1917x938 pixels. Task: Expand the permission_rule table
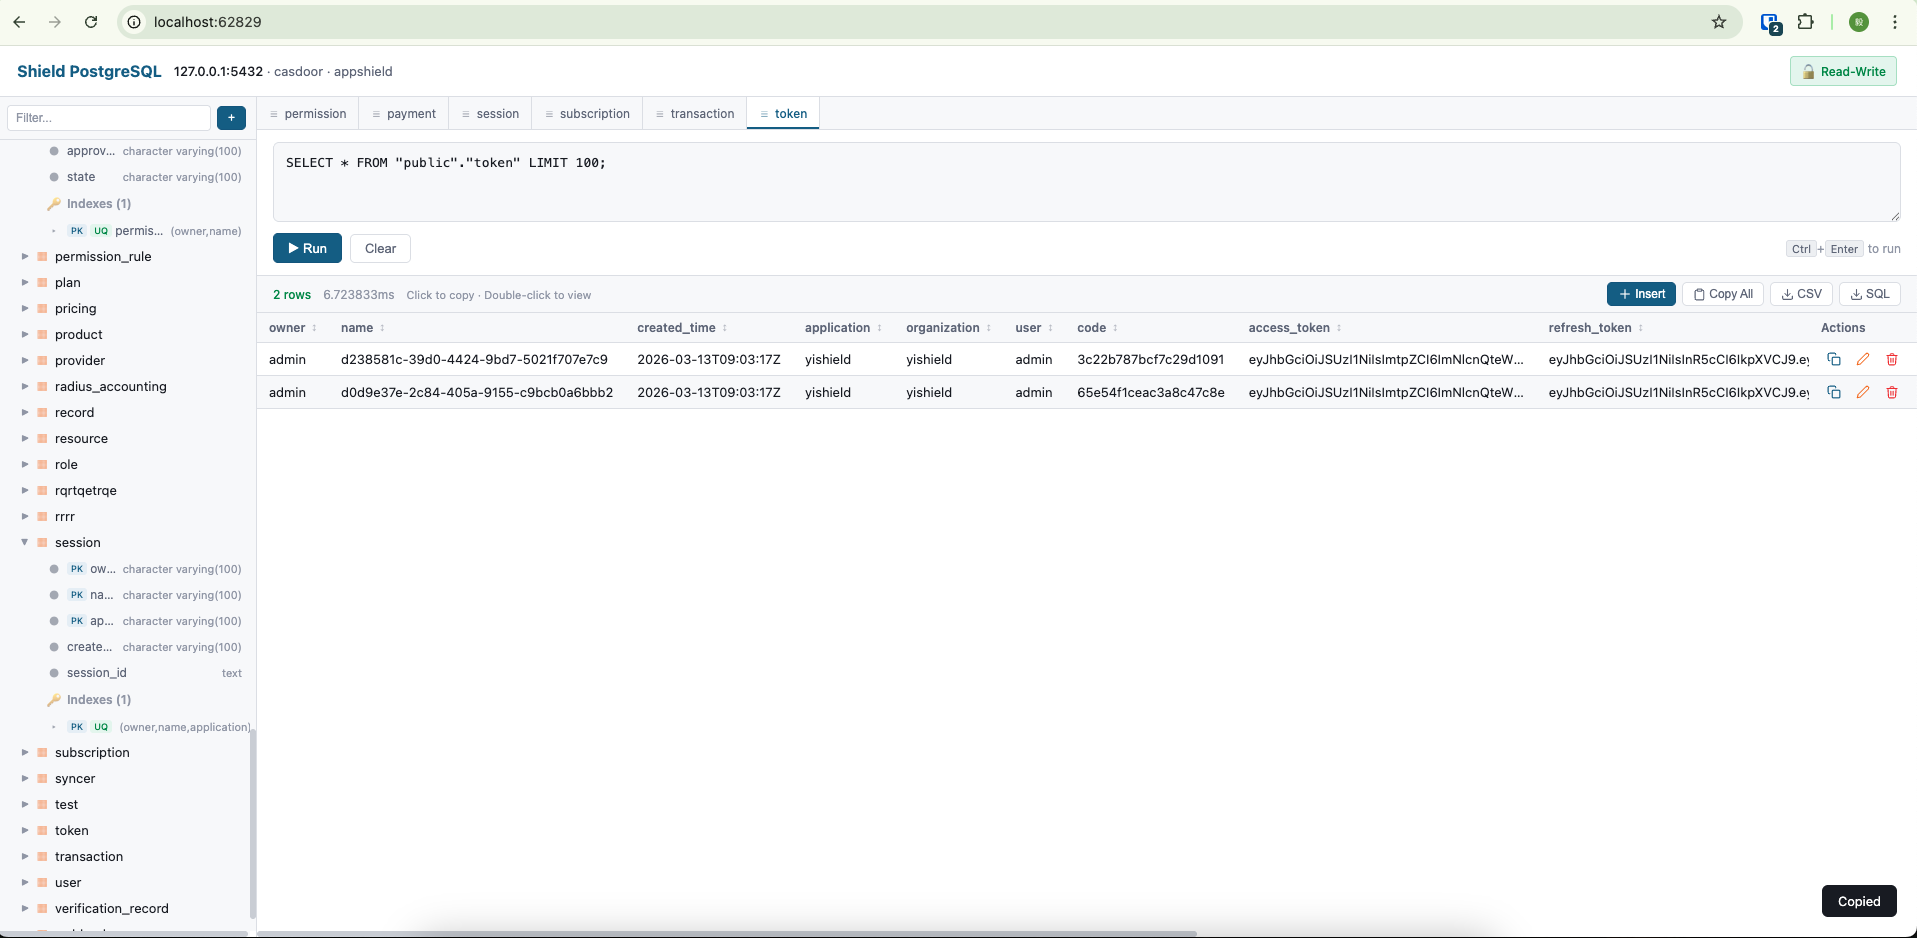[x=25, y=257]
